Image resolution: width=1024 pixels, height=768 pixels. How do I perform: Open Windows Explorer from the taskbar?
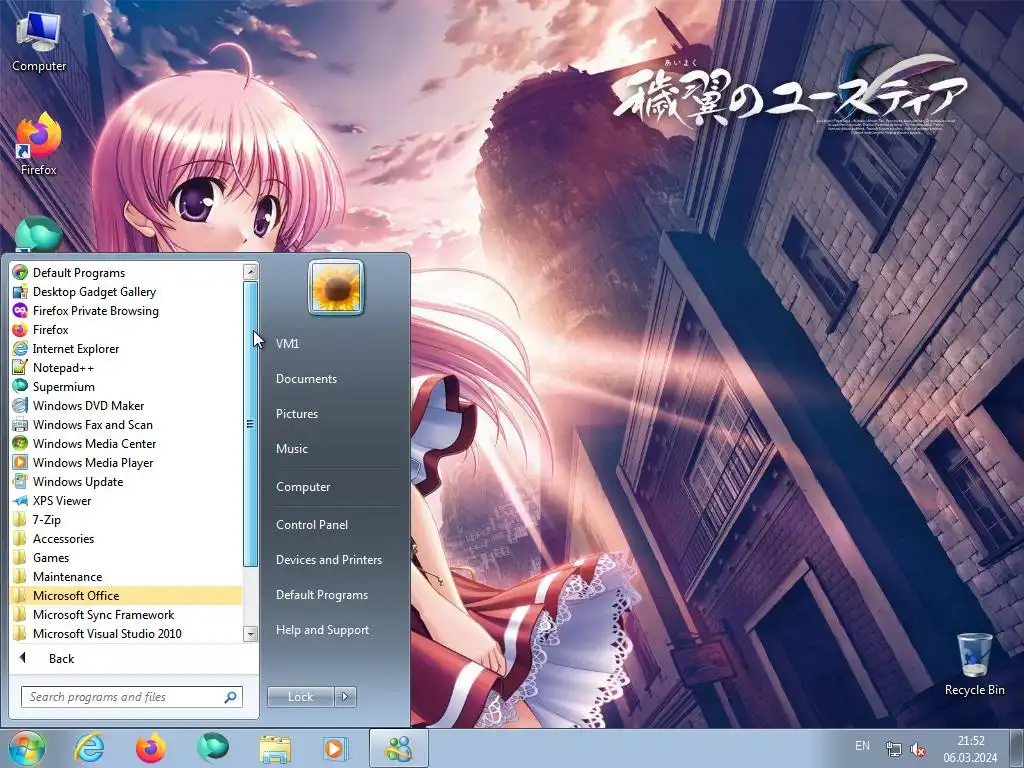click(x=275, y=749)
